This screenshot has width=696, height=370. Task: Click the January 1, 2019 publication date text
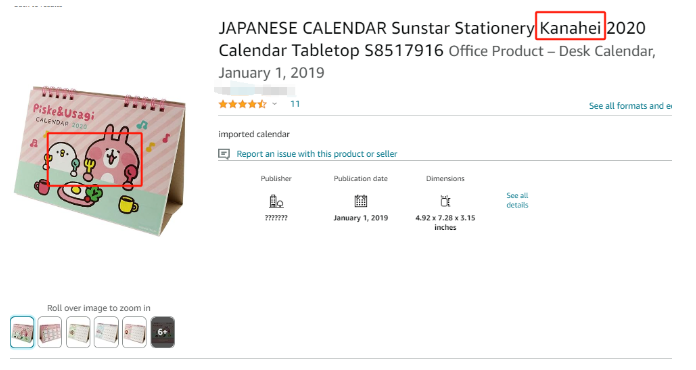click(x=360, y=218)
